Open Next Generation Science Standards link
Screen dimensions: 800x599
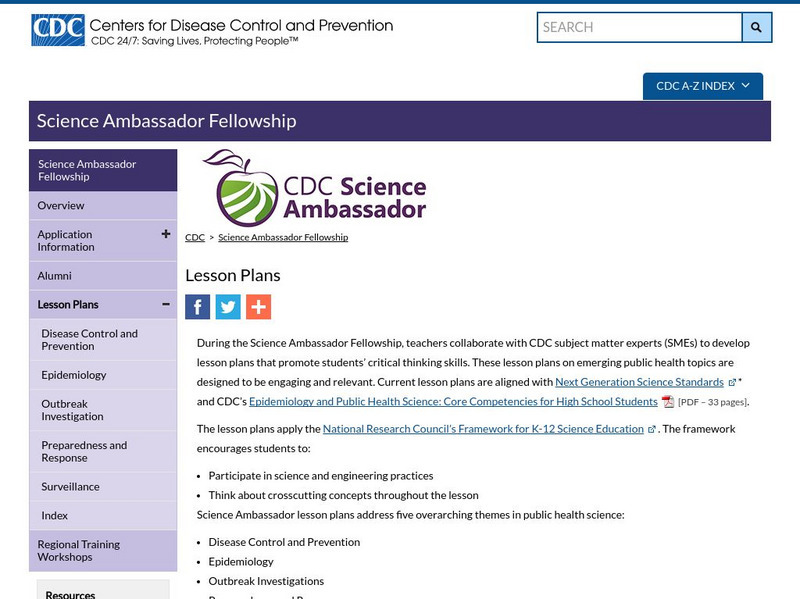(x=639, y=382)
